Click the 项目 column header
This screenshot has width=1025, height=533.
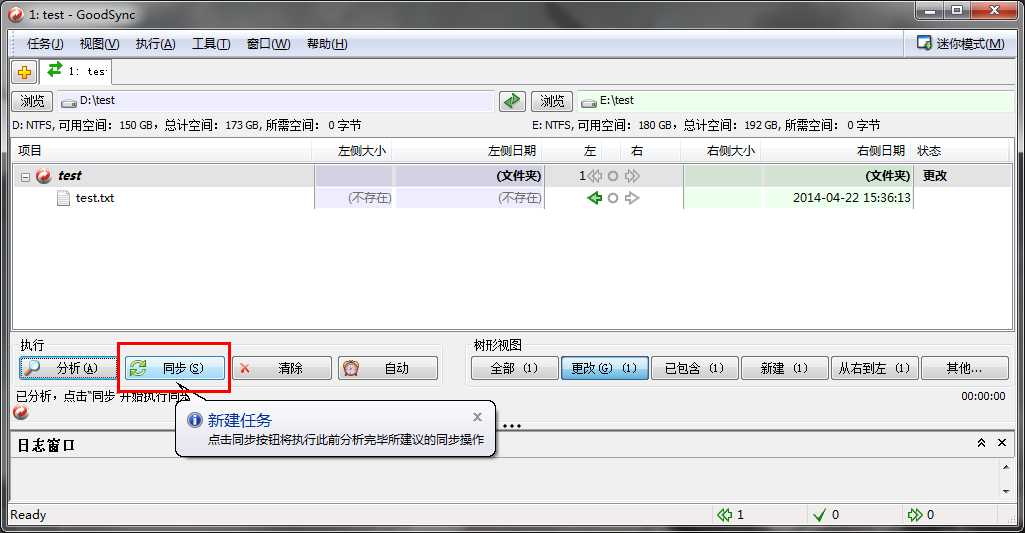coord(163,151)
